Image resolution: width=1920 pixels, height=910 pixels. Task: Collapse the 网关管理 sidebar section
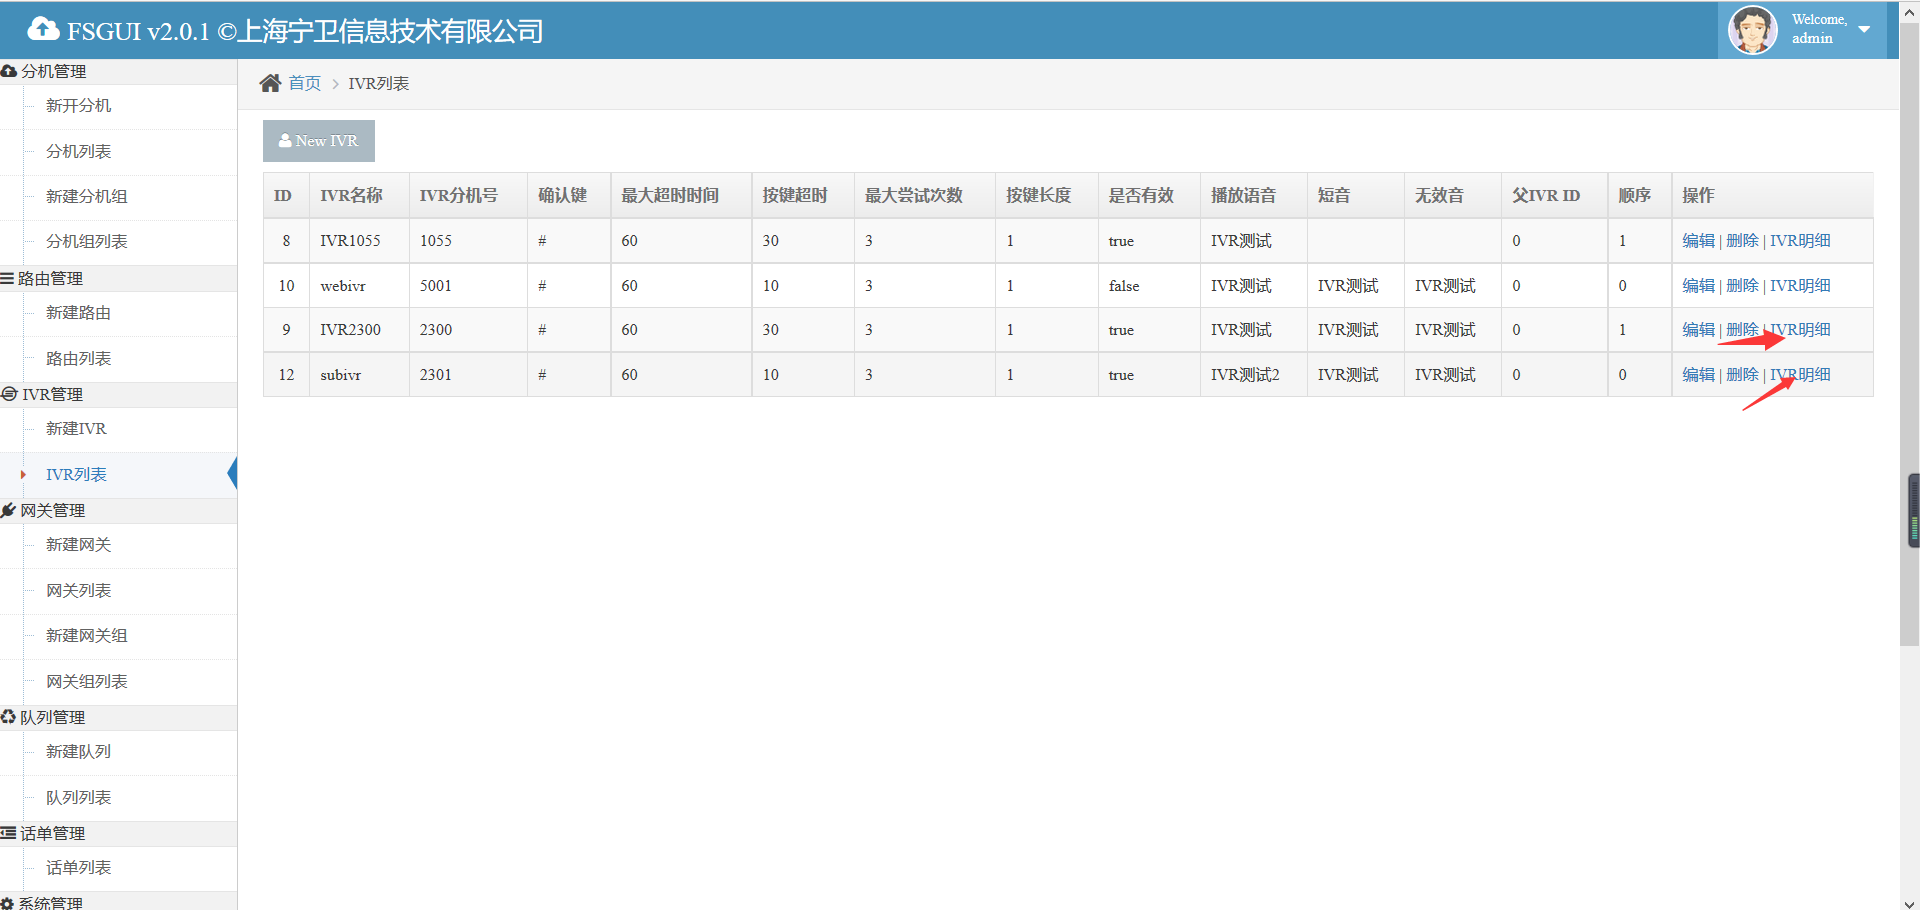point(52,510)
